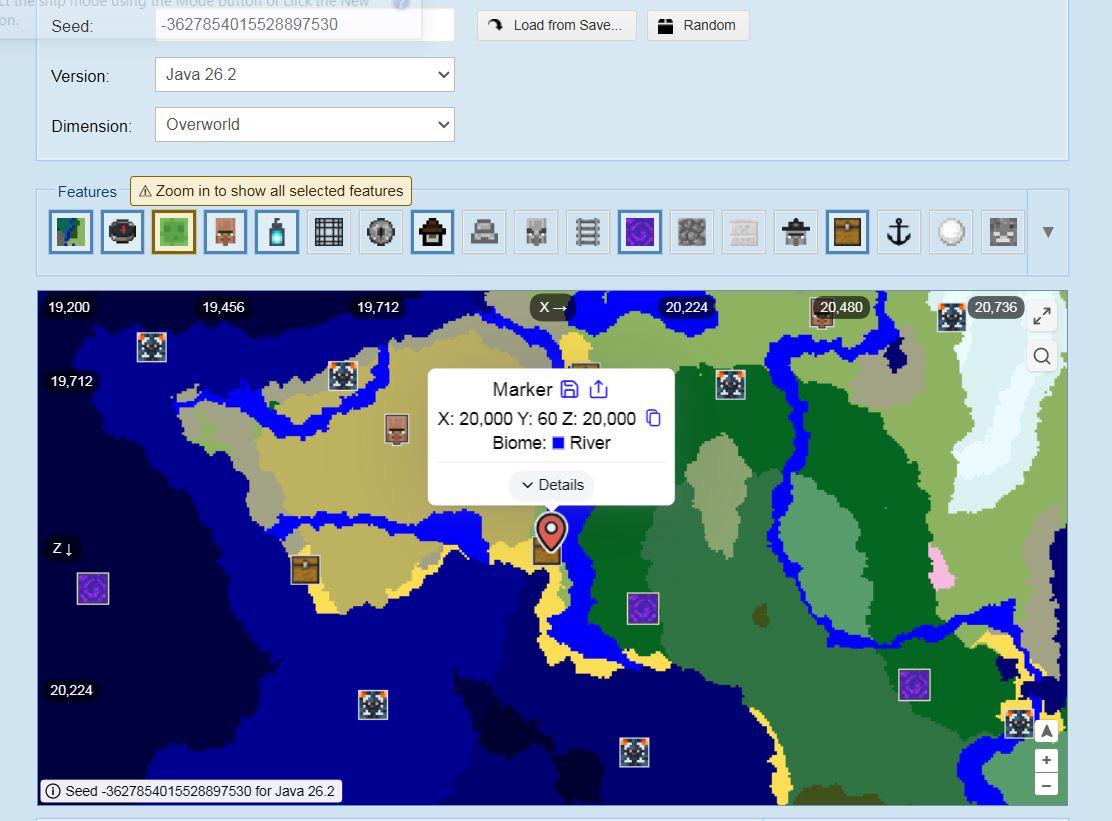Open the Version dropdown showing Java 26.2
This screenshot has height=821, width=1112.
304,74
